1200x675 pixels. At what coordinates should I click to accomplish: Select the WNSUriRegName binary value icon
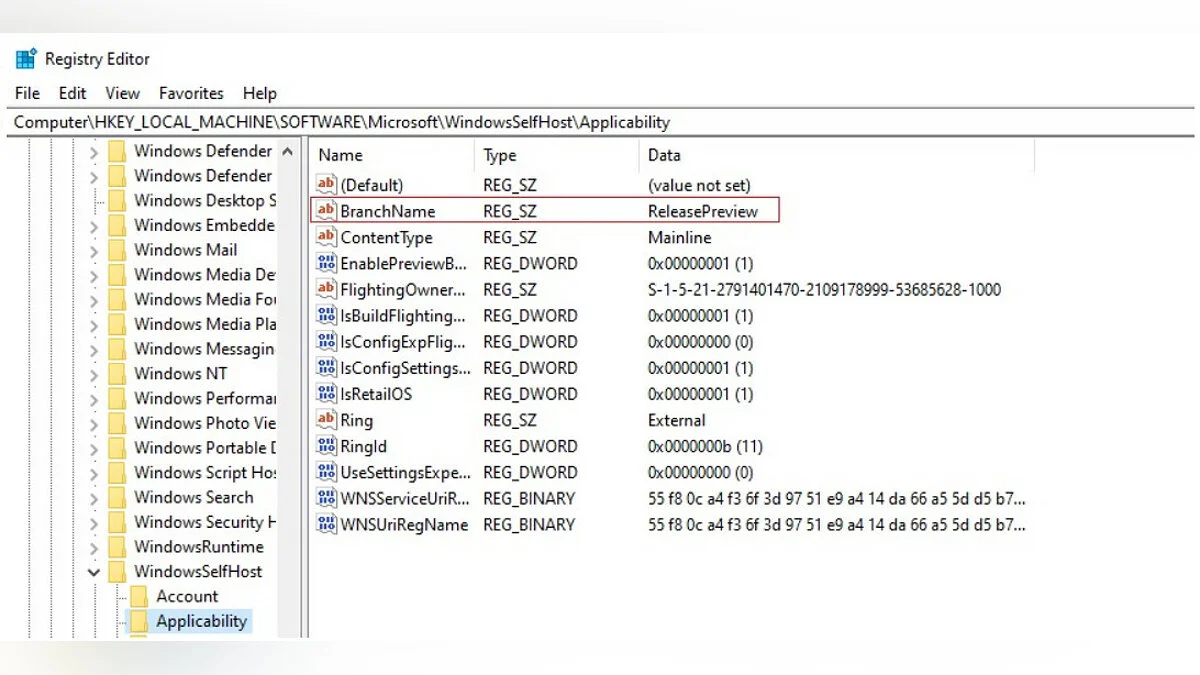coord(326,524)
